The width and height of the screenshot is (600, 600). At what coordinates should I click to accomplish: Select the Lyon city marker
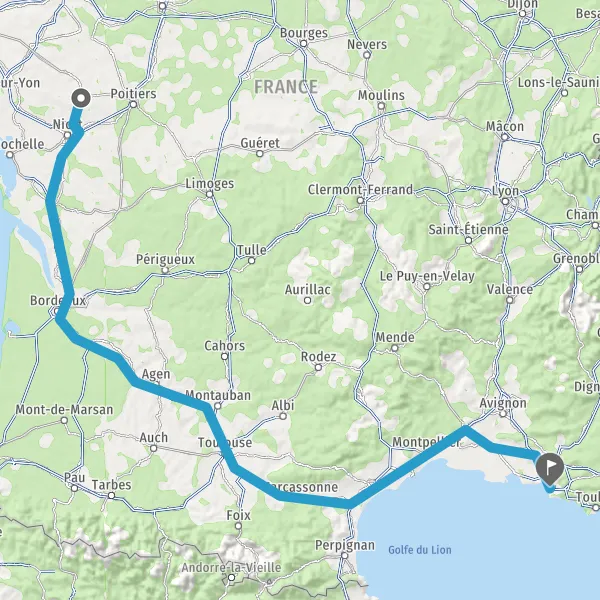coord(505,201)
